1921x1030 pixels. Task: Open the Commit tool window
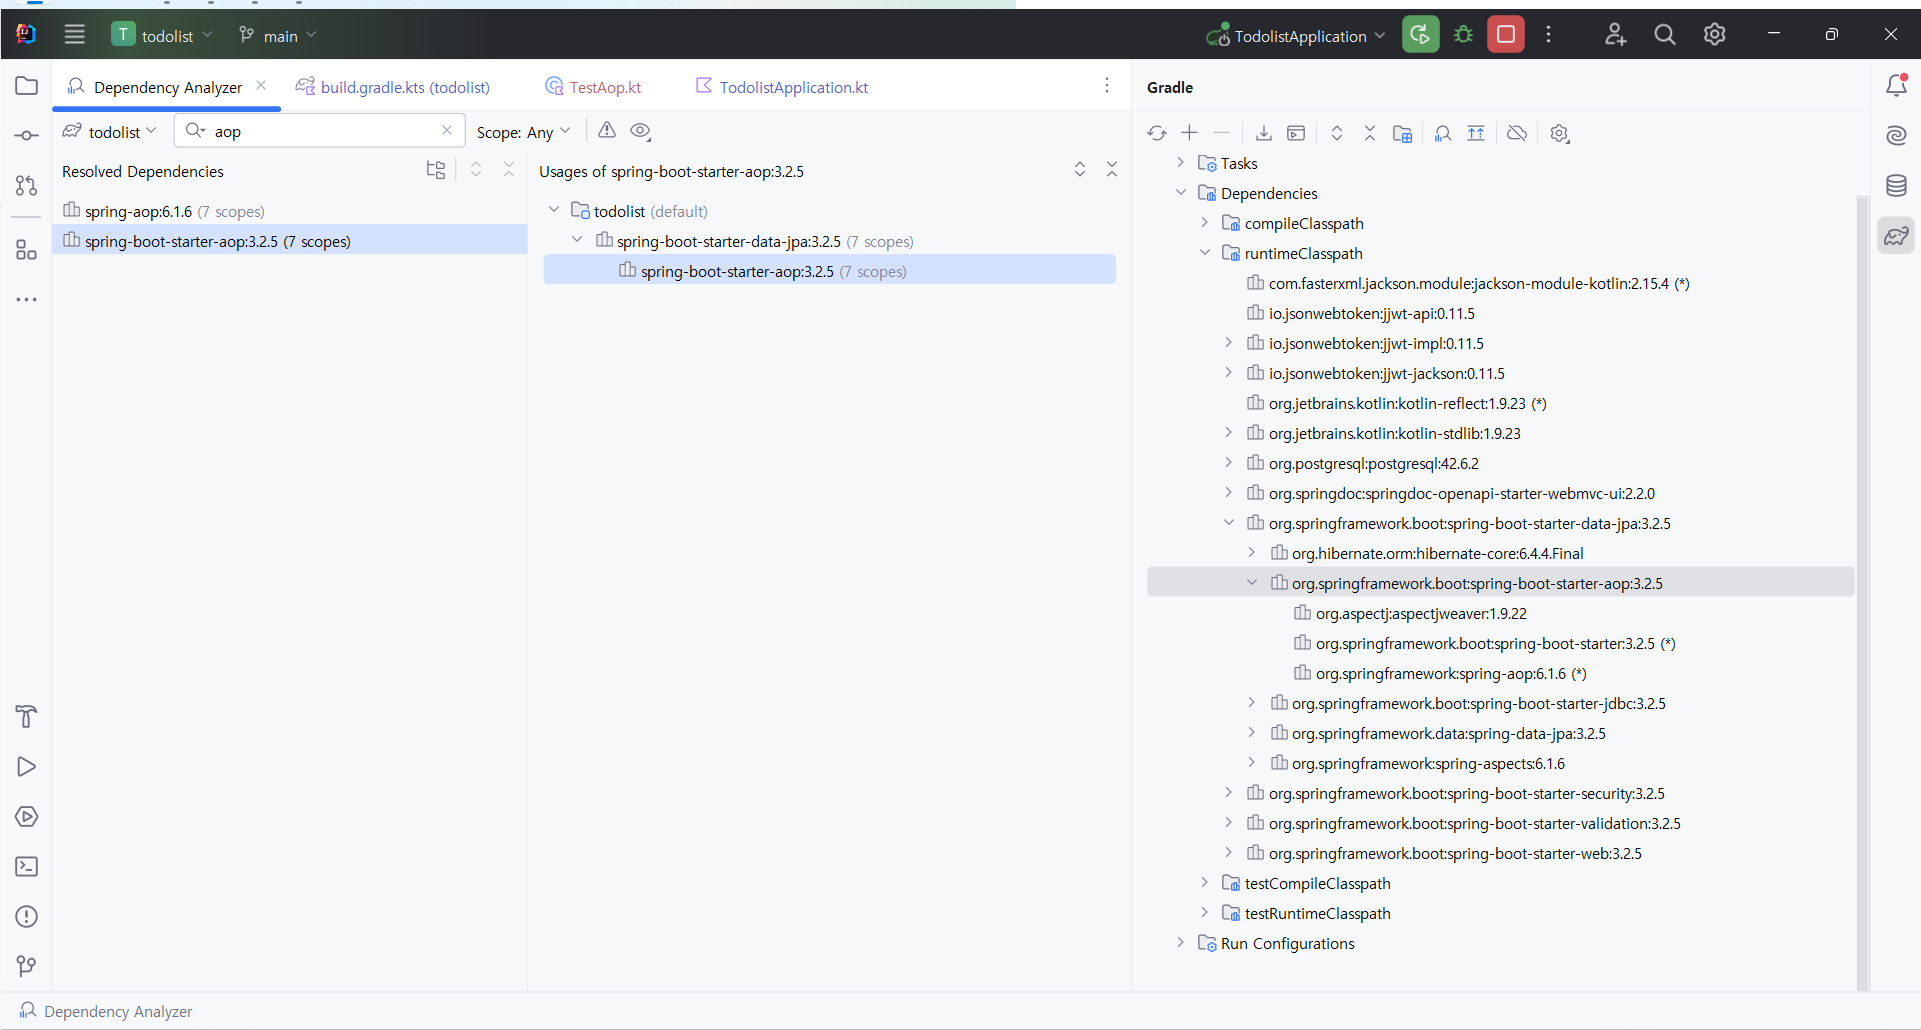(x=27, y=135)
